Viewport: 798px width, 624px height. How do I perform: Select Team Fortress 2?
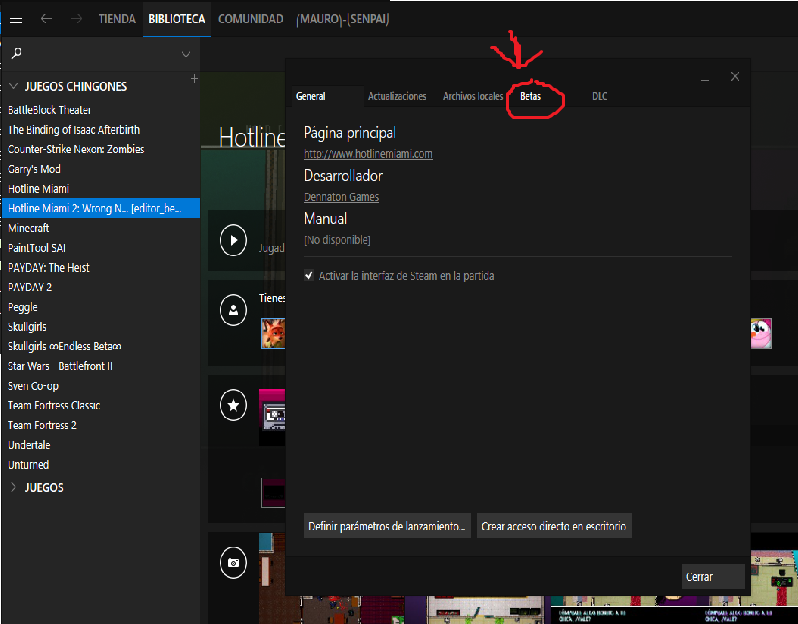coord(101,425)
